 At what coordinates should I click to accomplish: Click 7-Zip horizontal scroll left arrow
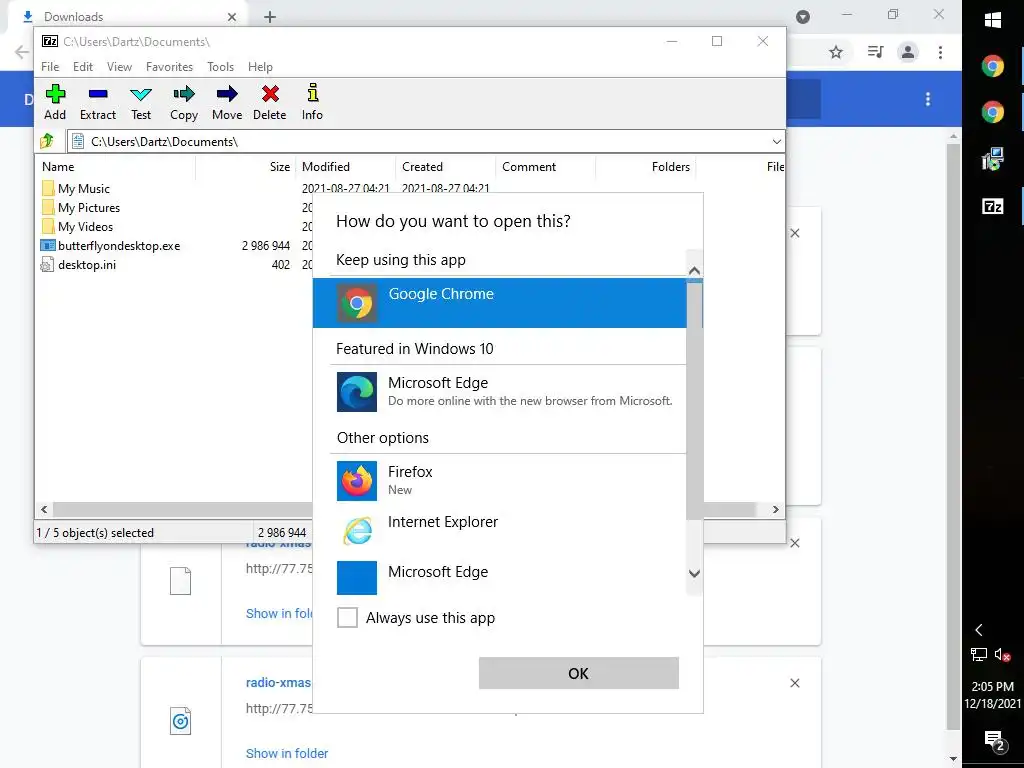[x=44, y=509]
